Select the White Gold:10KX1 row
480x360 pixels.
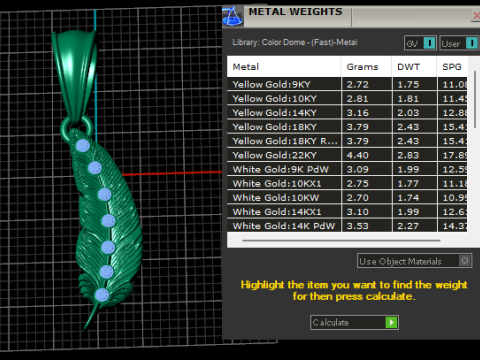pos(347,184)
